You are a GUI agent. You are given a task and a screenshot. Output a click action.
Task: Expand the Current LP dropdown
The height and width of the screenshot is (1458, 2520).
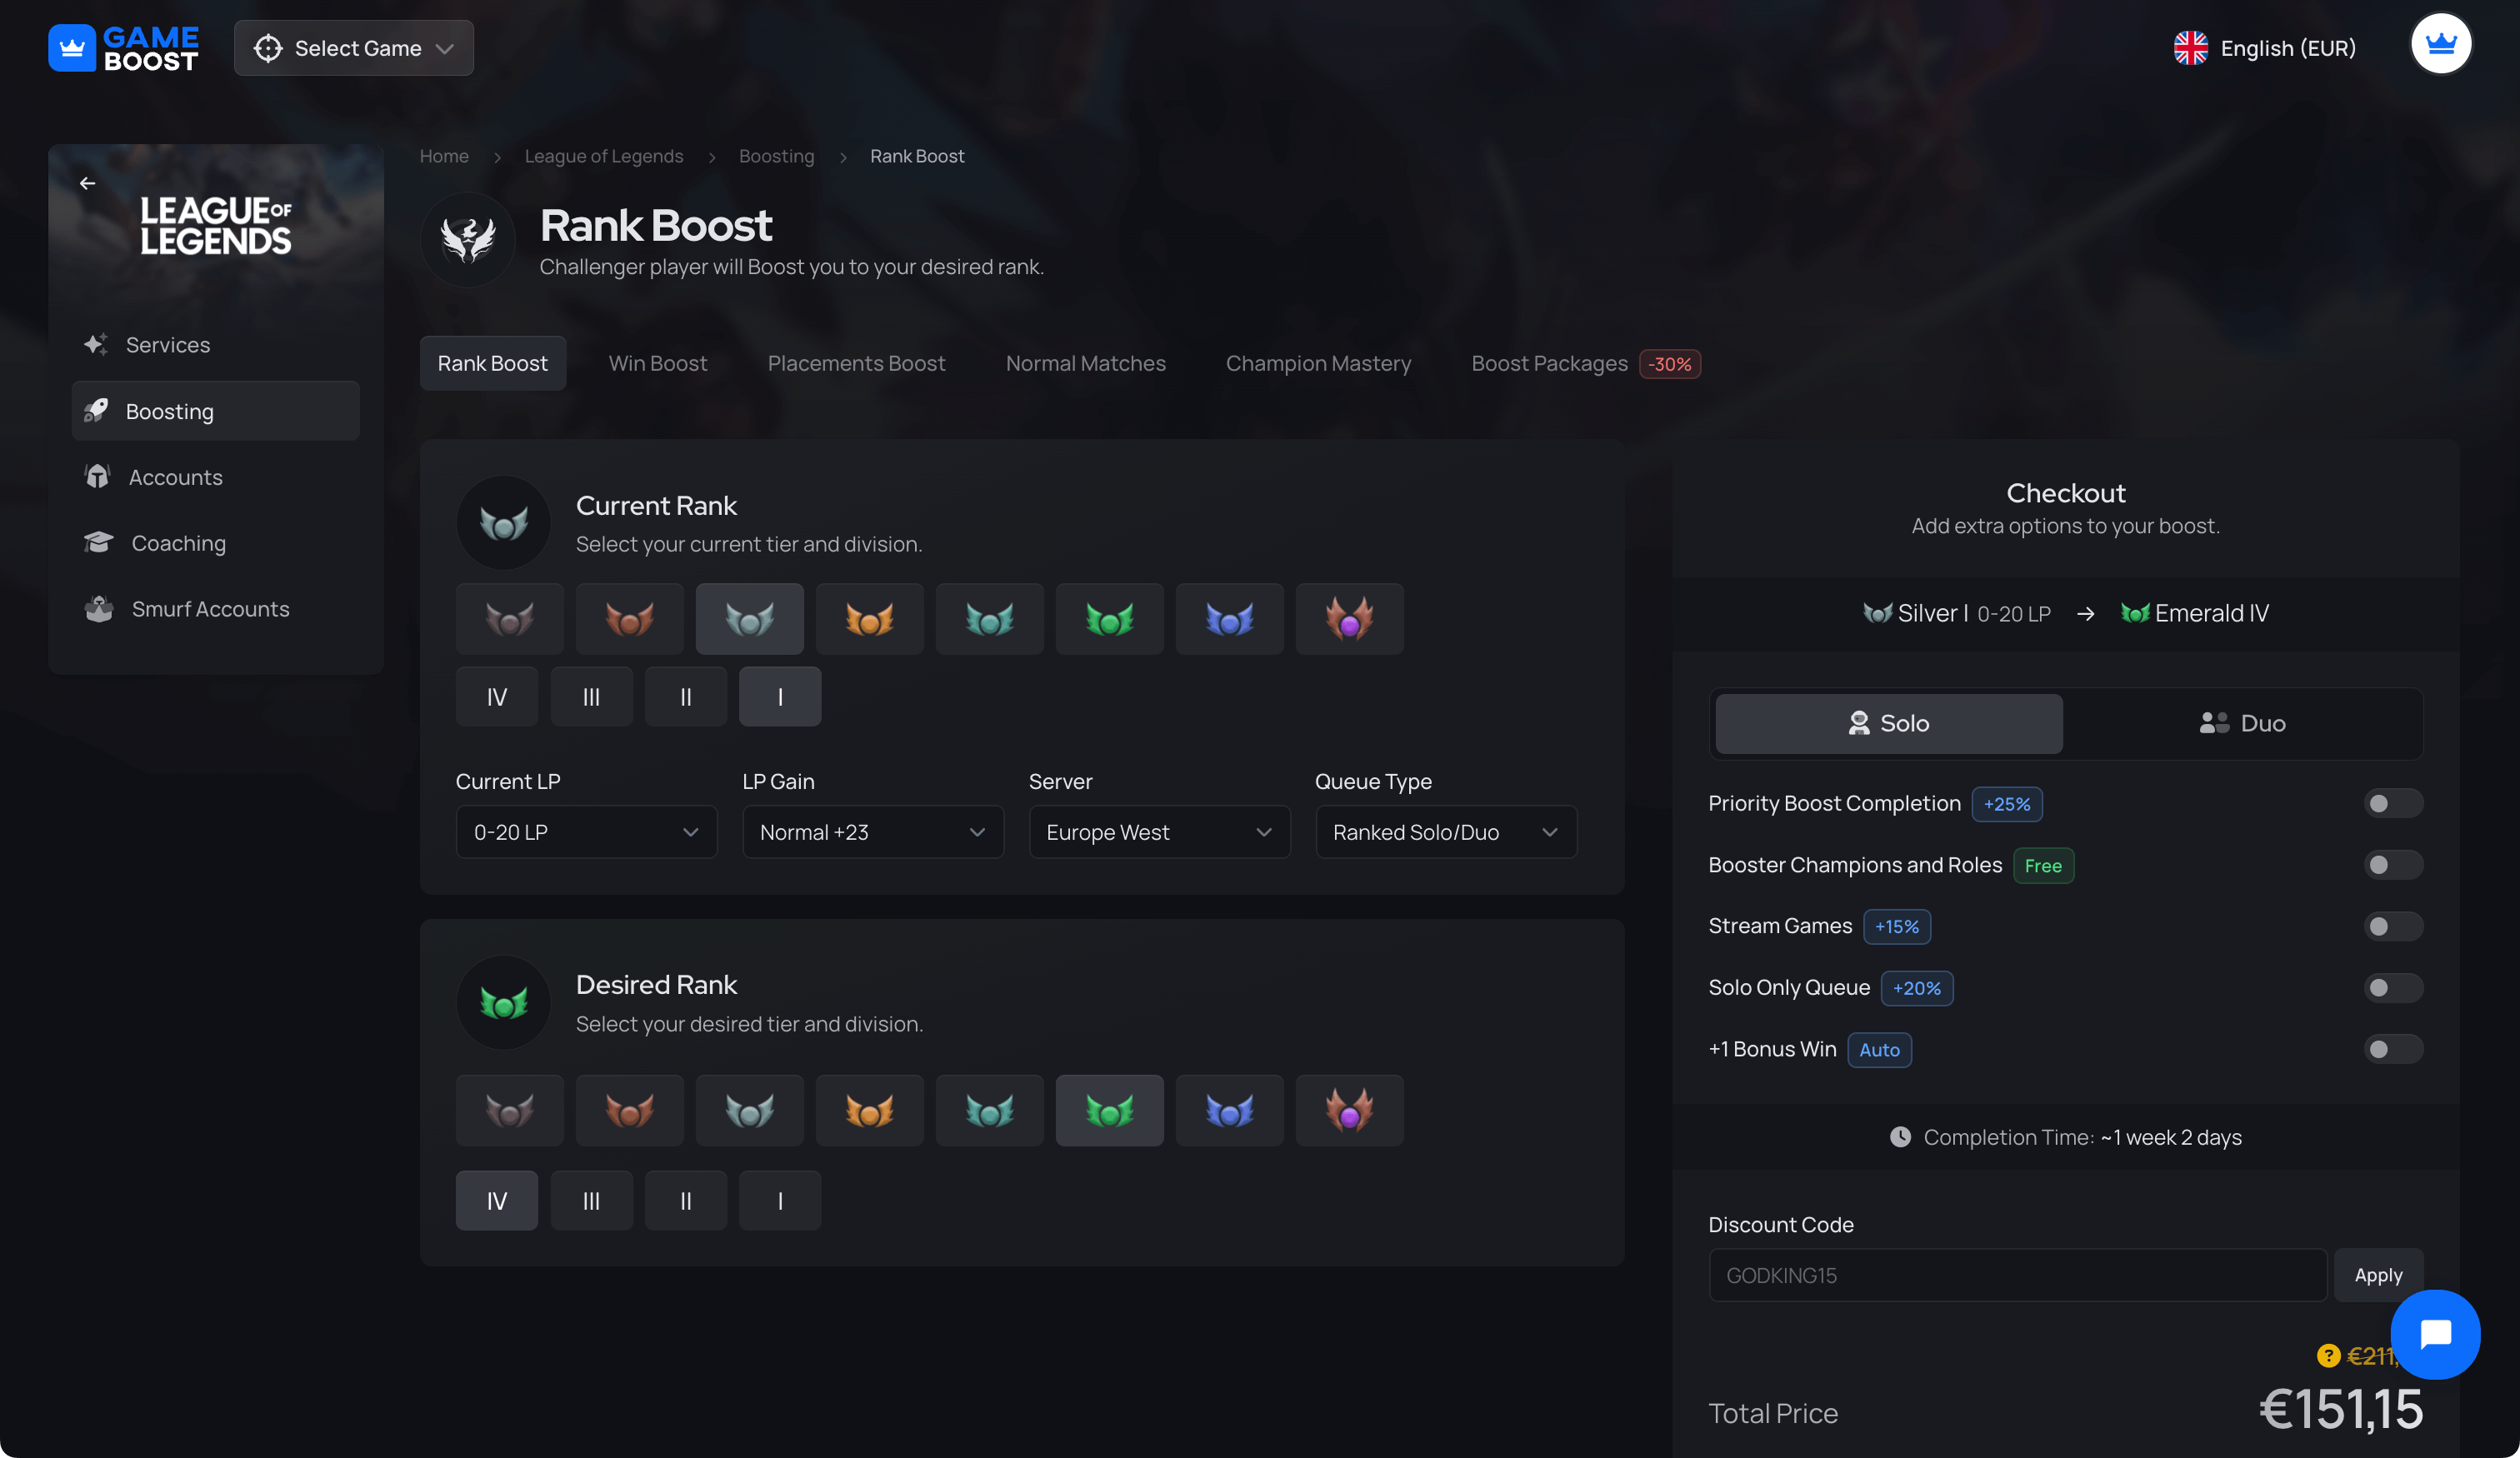coord(583,831)
